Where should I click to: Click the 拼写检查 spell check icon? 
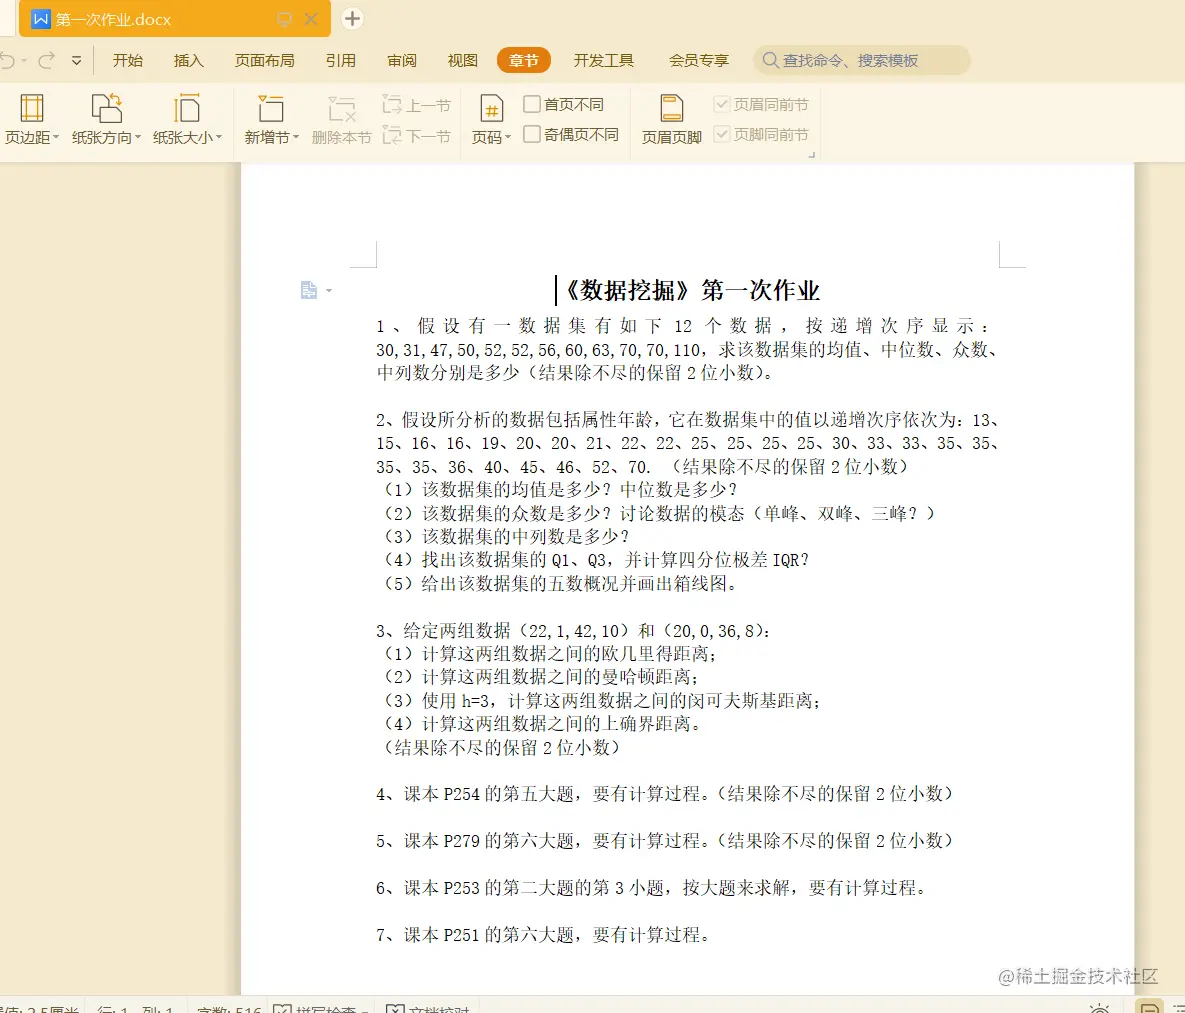pos(283,1008)
